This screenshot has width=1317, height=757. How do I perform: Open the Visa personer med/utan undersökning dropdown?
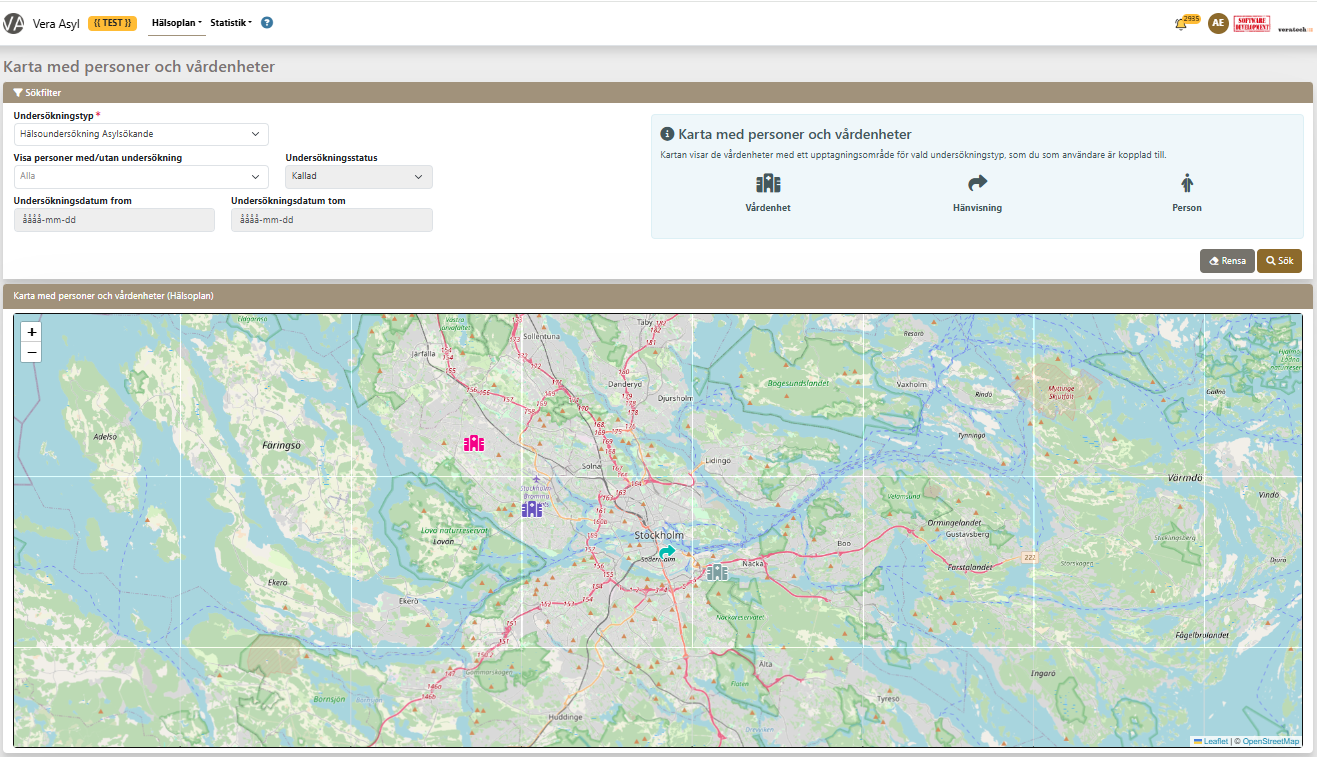[x=141, y=177]
